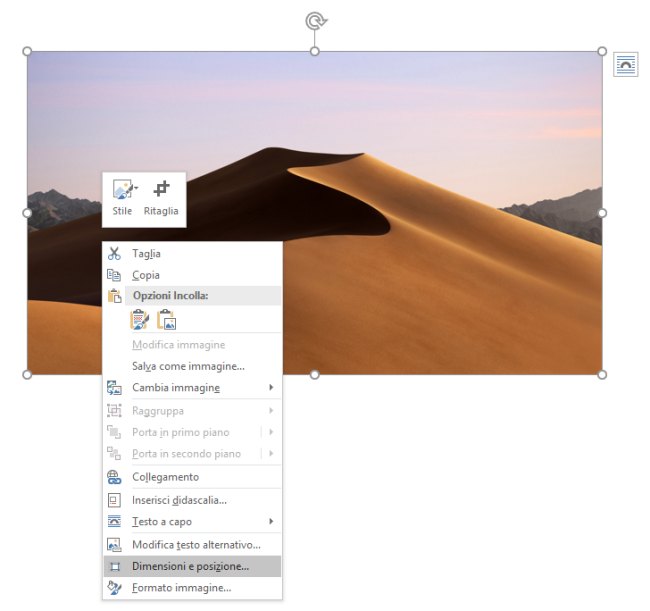Choose Formato immagine... entry

pos(192,588)
